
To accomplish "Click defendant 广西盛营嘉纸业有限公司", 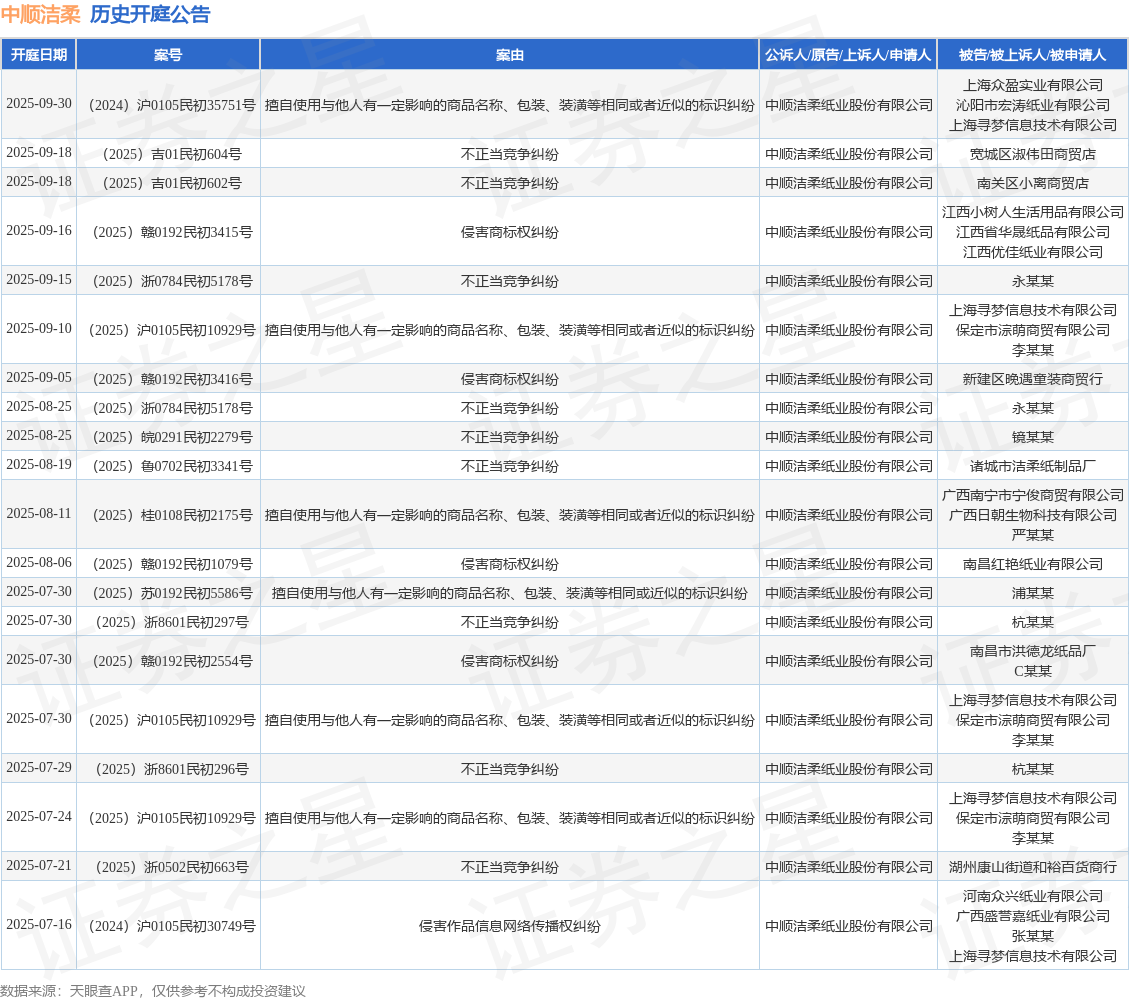I will (x=1033, y=916).
